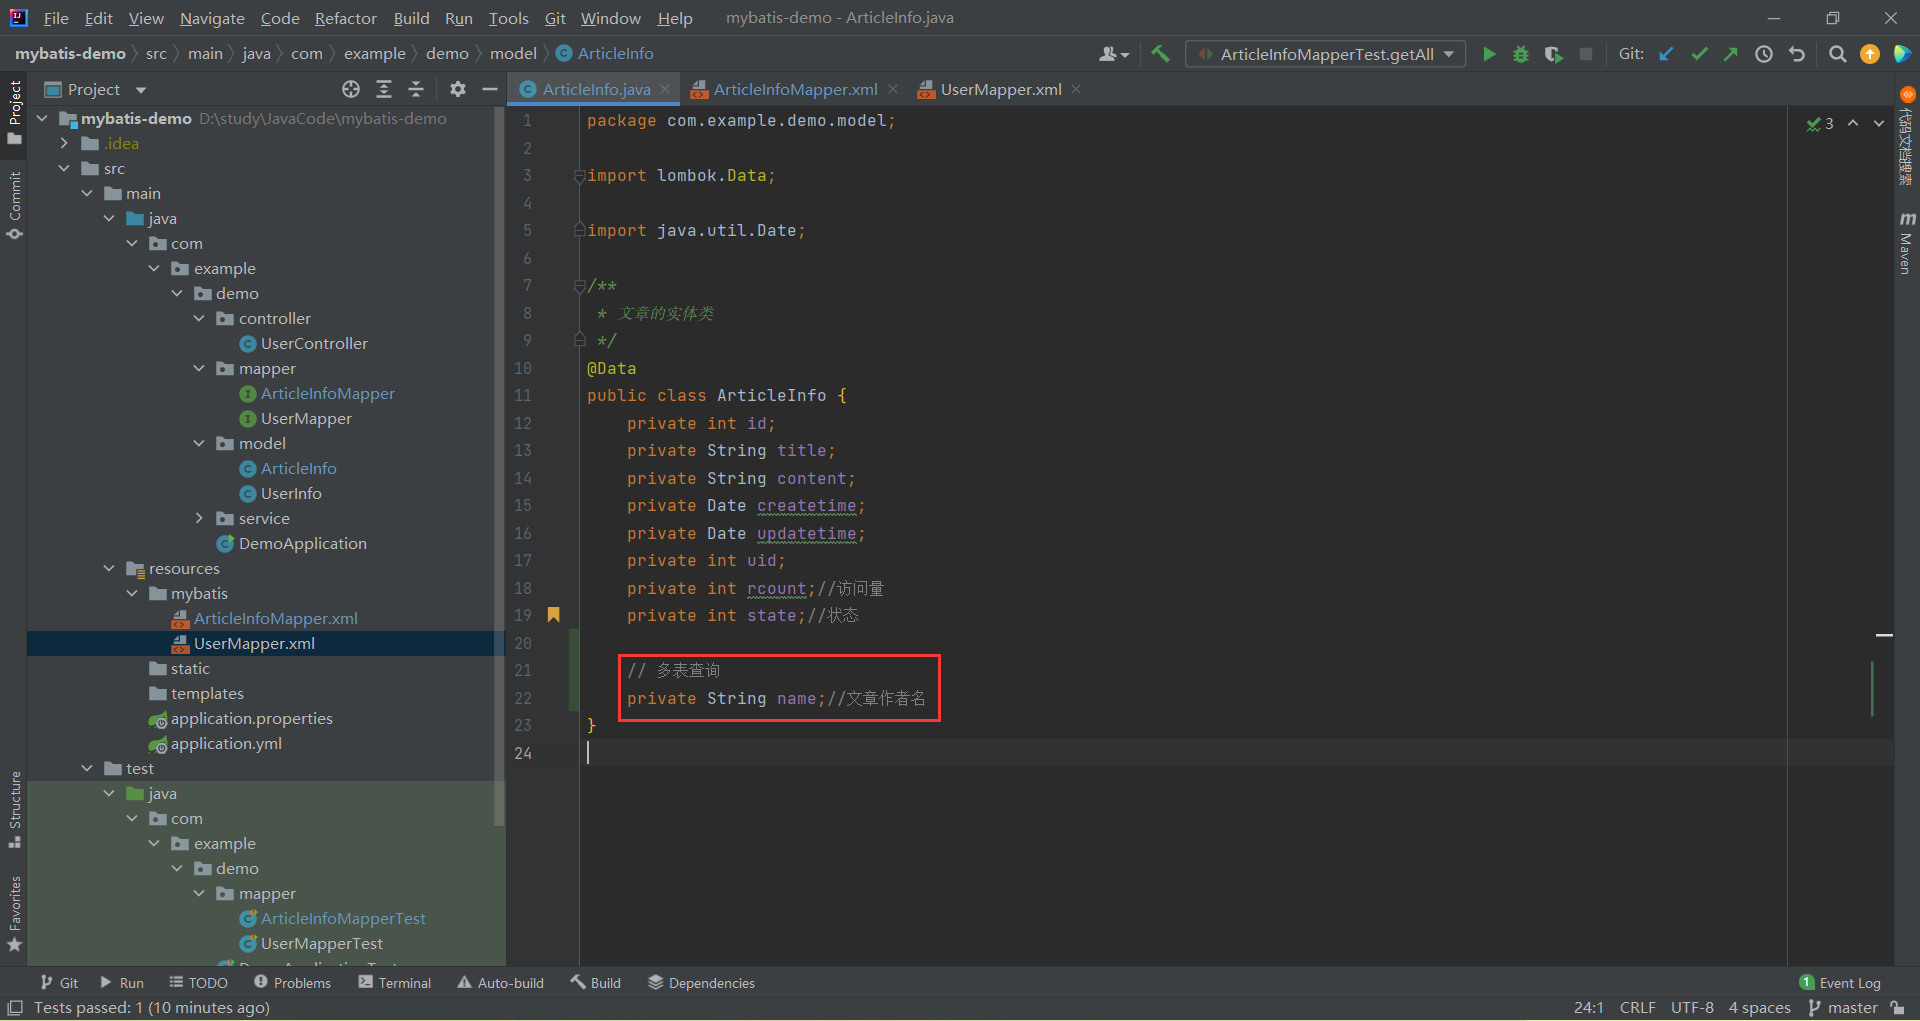Collapse the test folder
1920x1021 pixels.
coord(87,769)
